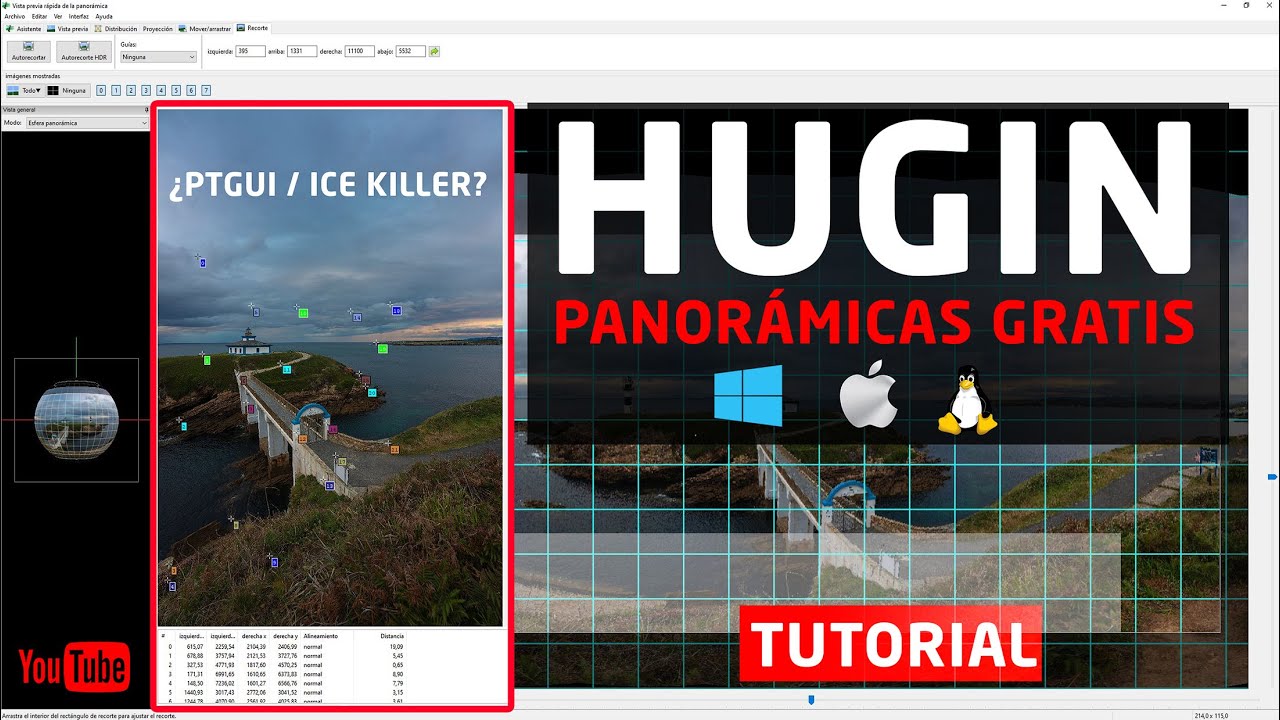Click the Hugin icon in the title bar
Viewport: 1280px width, 720px height.
point(6,5)
